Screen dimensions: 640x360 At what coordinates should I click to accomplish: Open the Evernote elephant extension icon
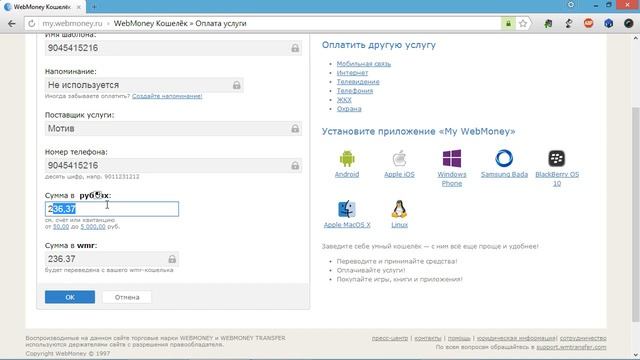(548, 24)
